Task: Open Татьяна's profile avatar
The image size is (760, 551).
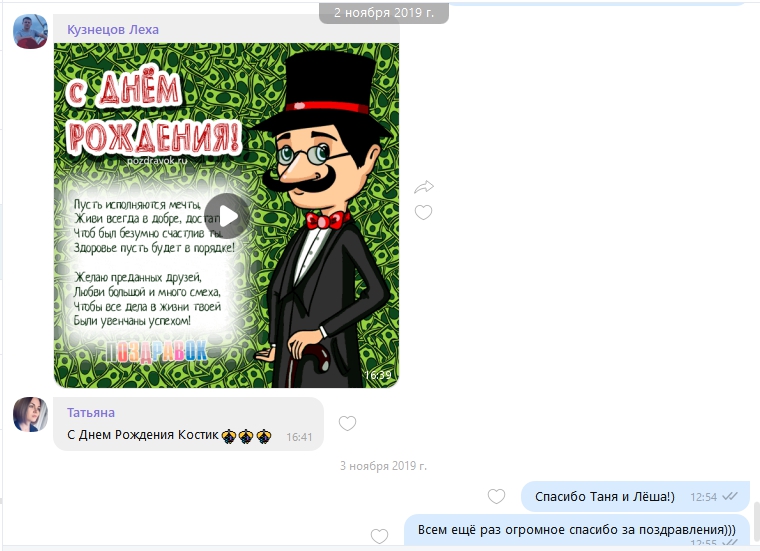Action: coord(30,414)
